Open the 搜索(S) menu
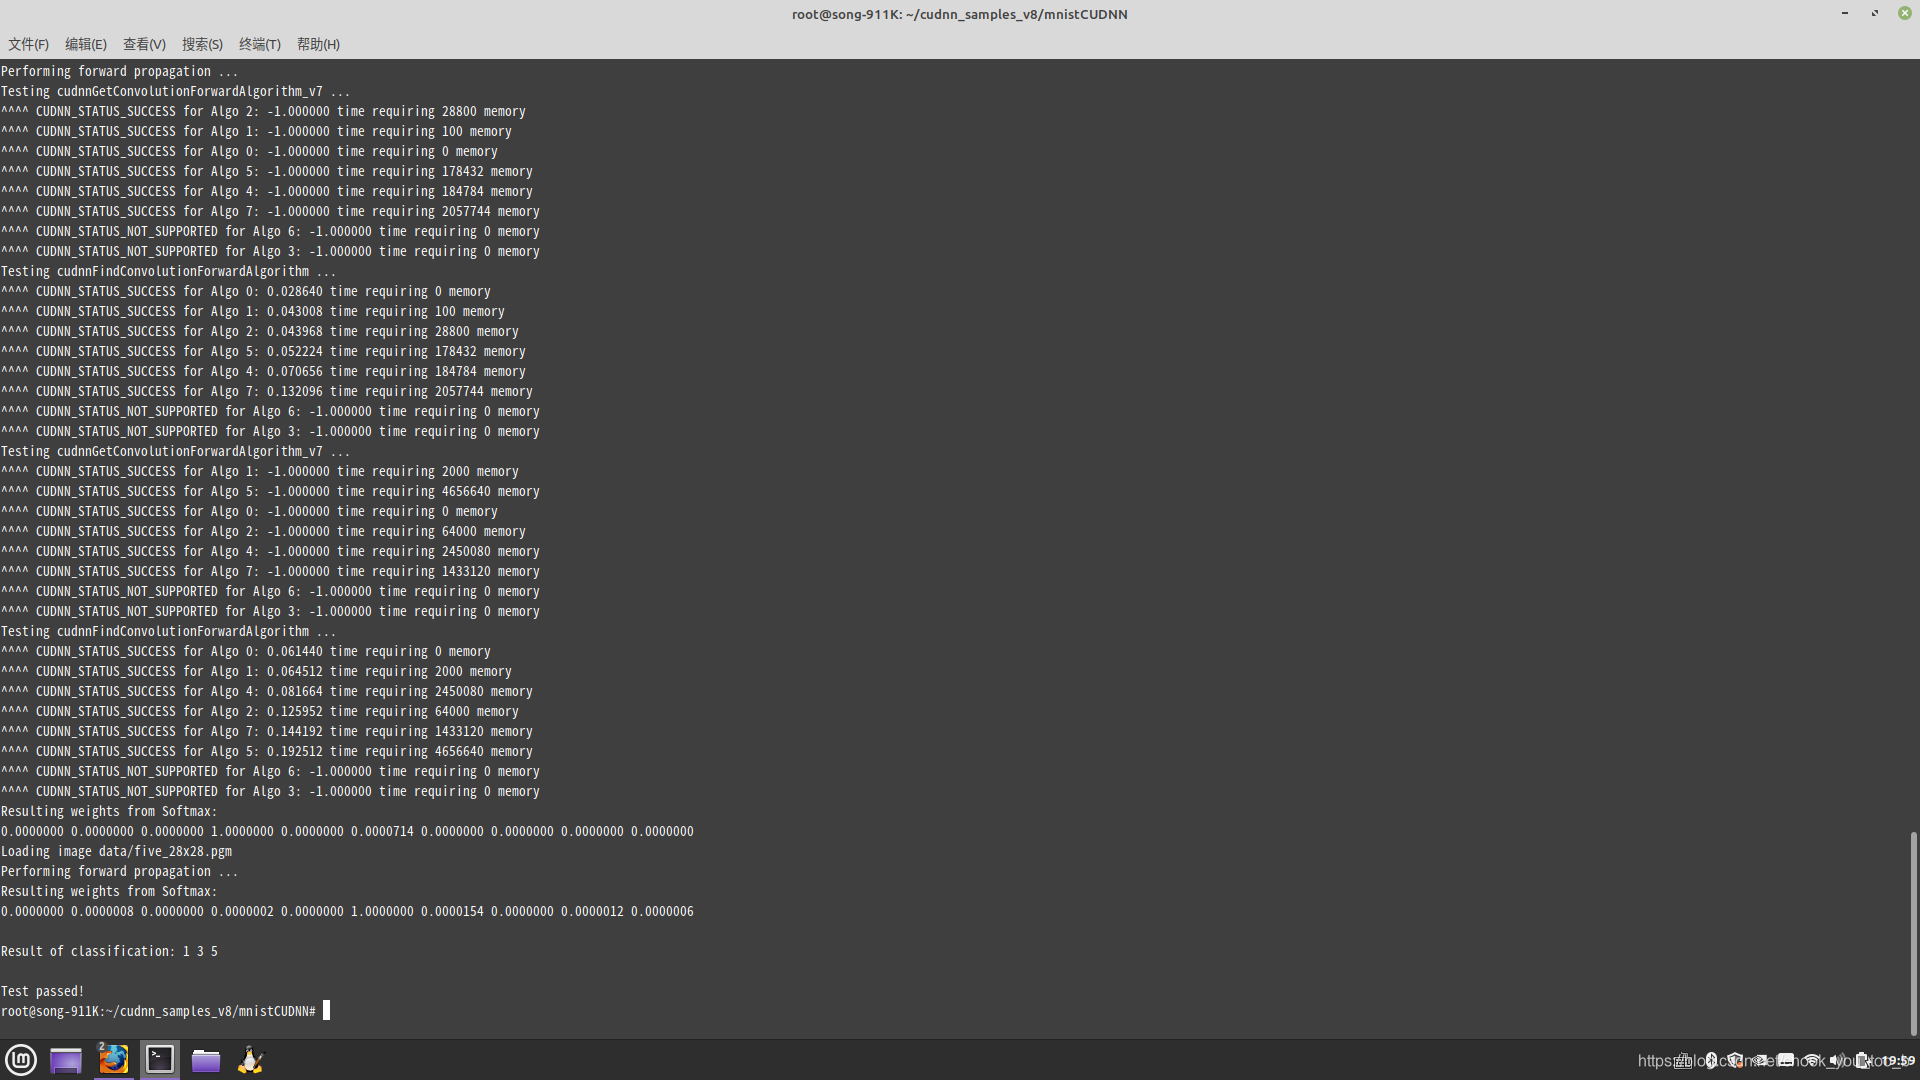 202,44
